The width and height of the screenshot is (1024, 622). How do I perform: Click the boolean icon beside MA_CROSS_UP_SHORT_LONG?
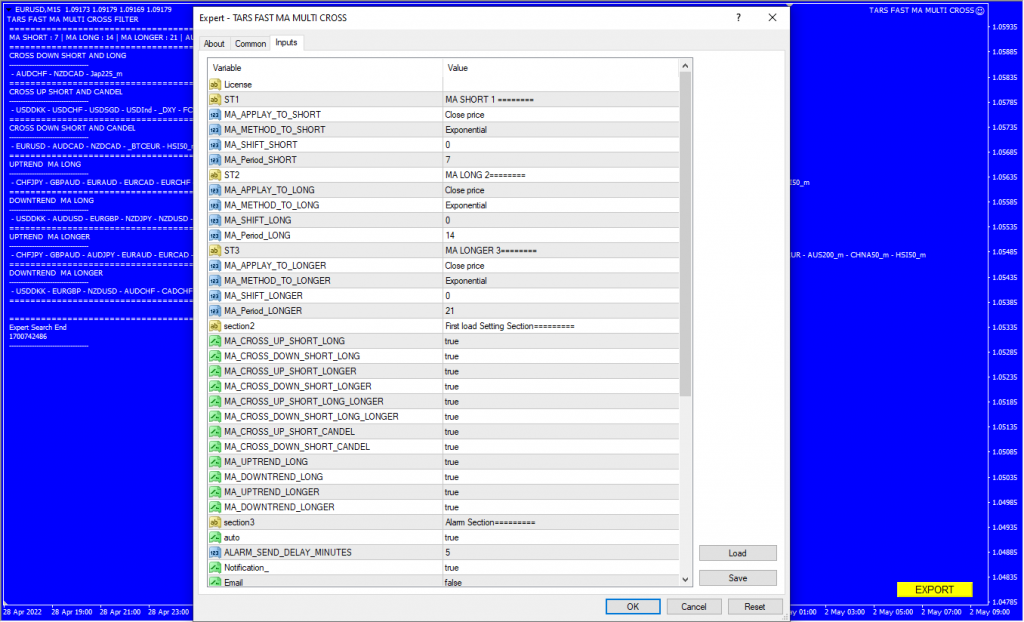pyautogui.click(x=215, y=341)
